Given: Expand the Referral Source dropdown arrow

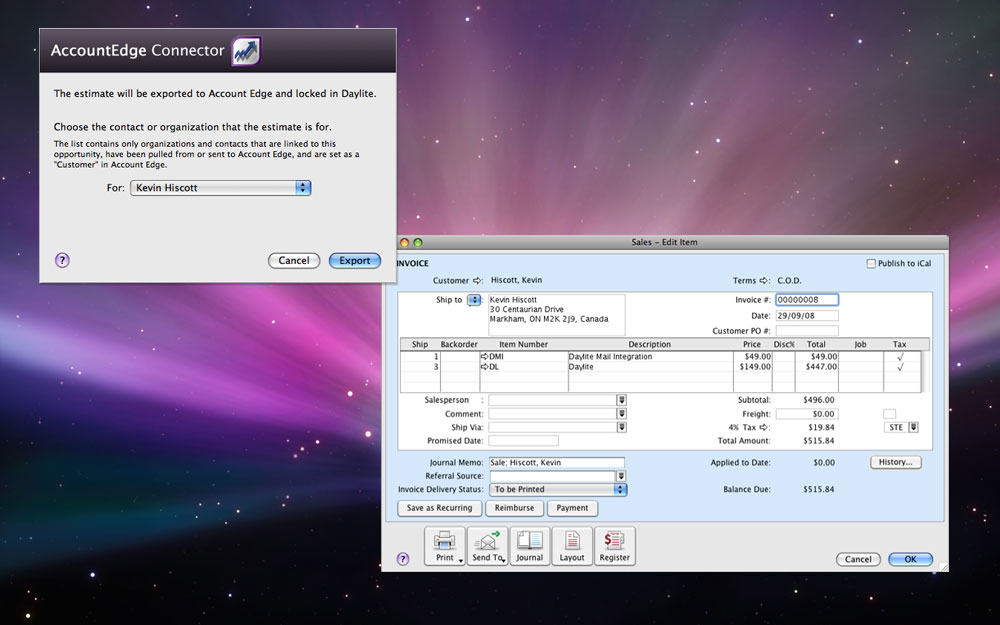Looking at the screenshot, I should 621,476.
